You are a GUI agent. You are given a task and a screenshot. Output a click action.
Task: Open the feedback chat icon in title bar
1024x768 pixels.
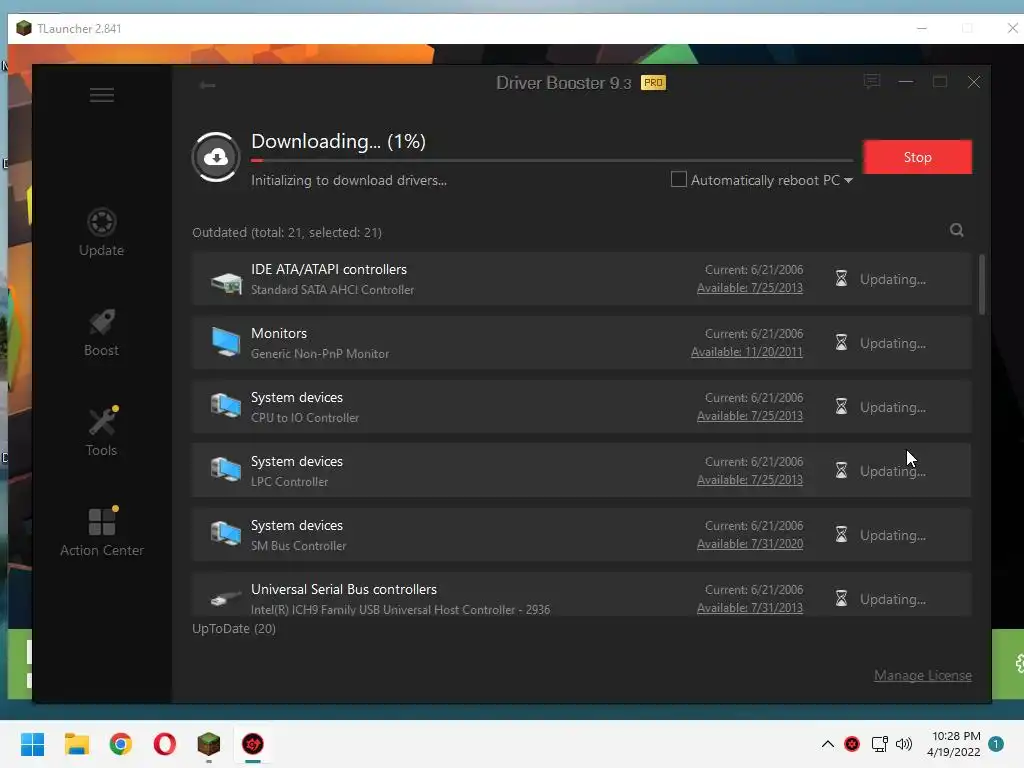[x=872, y=82]
